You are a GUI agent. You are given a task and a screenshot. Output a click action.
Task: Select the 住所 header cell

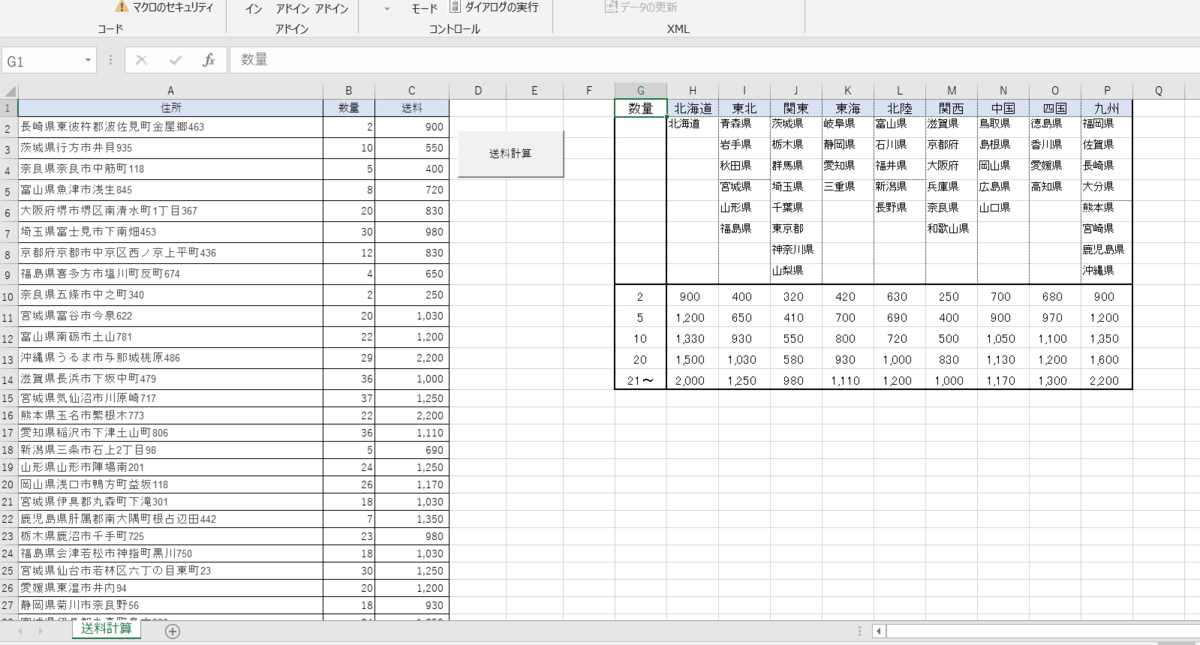170,108
